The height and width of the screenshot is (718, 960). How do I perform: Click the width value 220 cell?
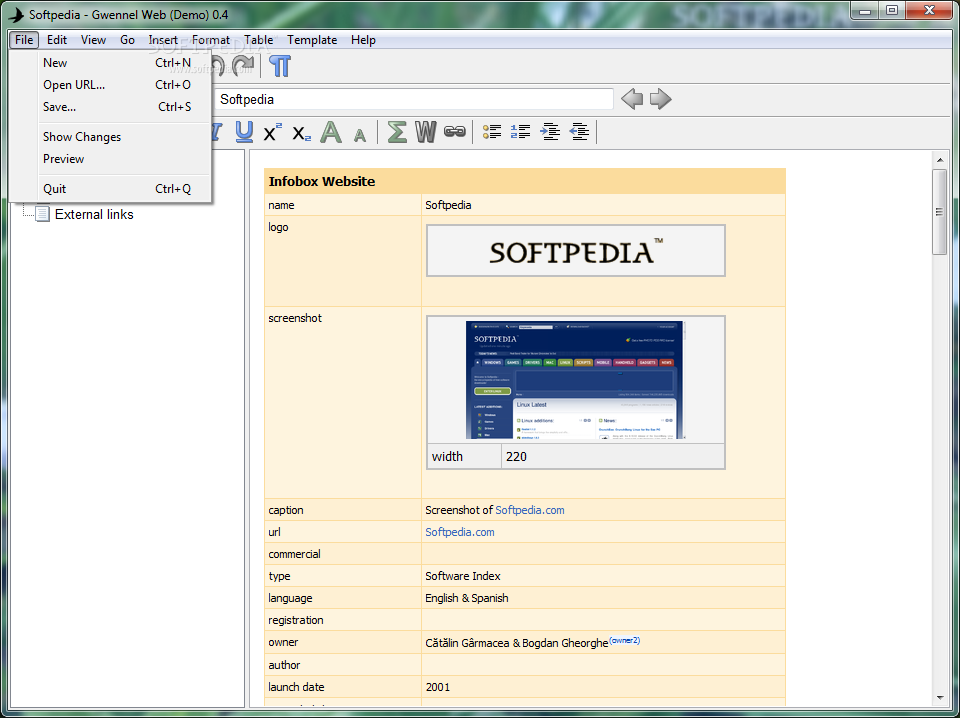coord(613,457)
